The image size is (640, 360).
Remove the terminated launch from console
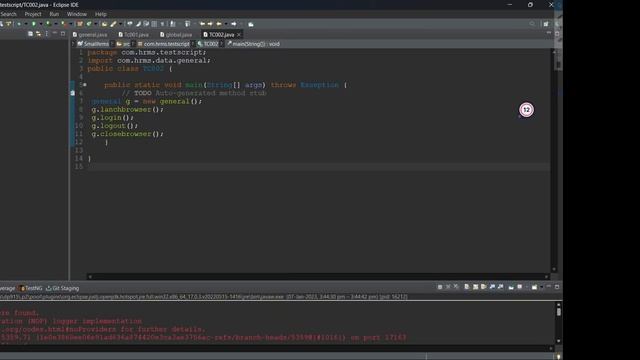tap(448, 287)
